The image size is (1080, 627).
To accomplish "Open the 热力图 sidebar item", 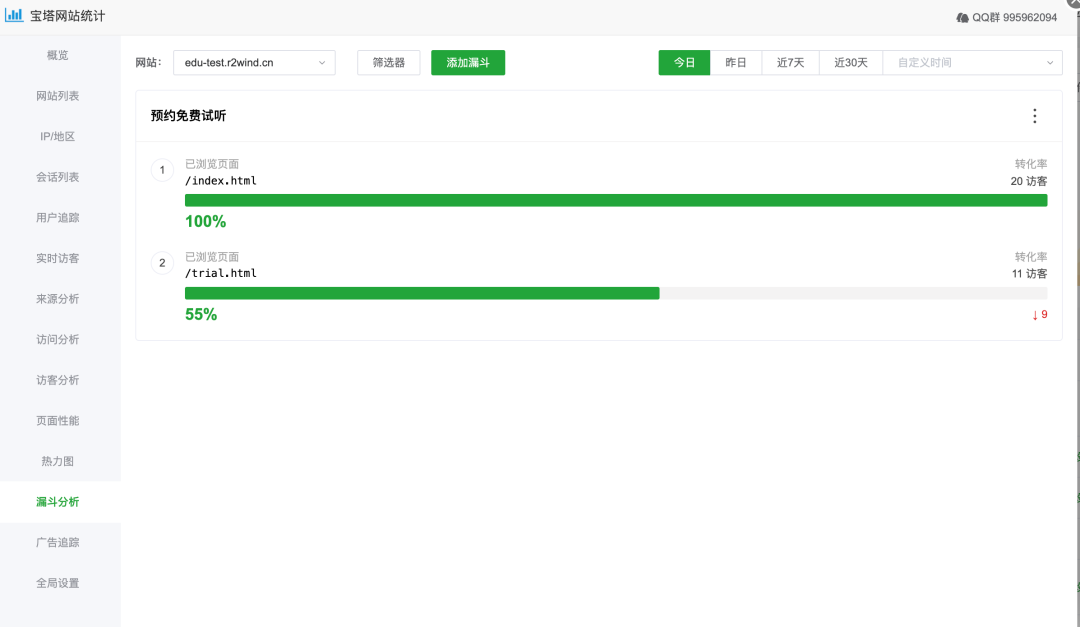I will pyautogui.click(x=58, y=462).
